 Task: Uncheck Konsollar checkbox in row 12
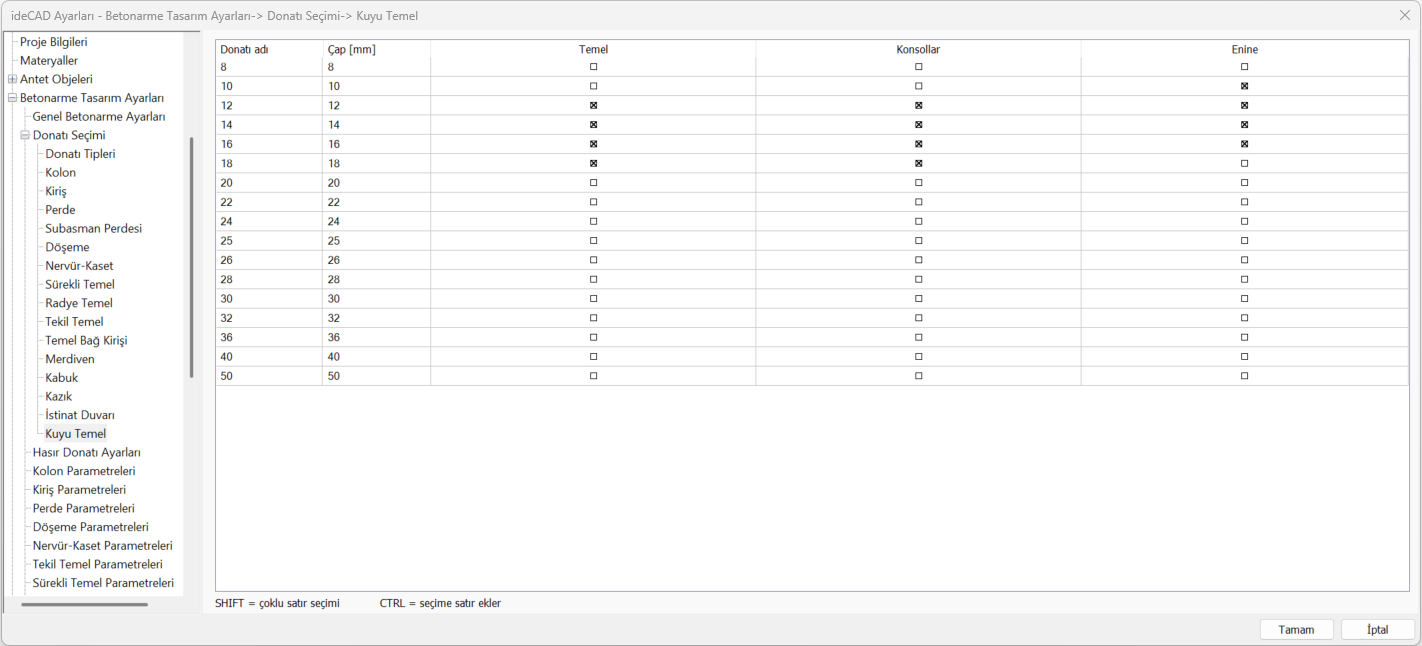tap(919, 105)
